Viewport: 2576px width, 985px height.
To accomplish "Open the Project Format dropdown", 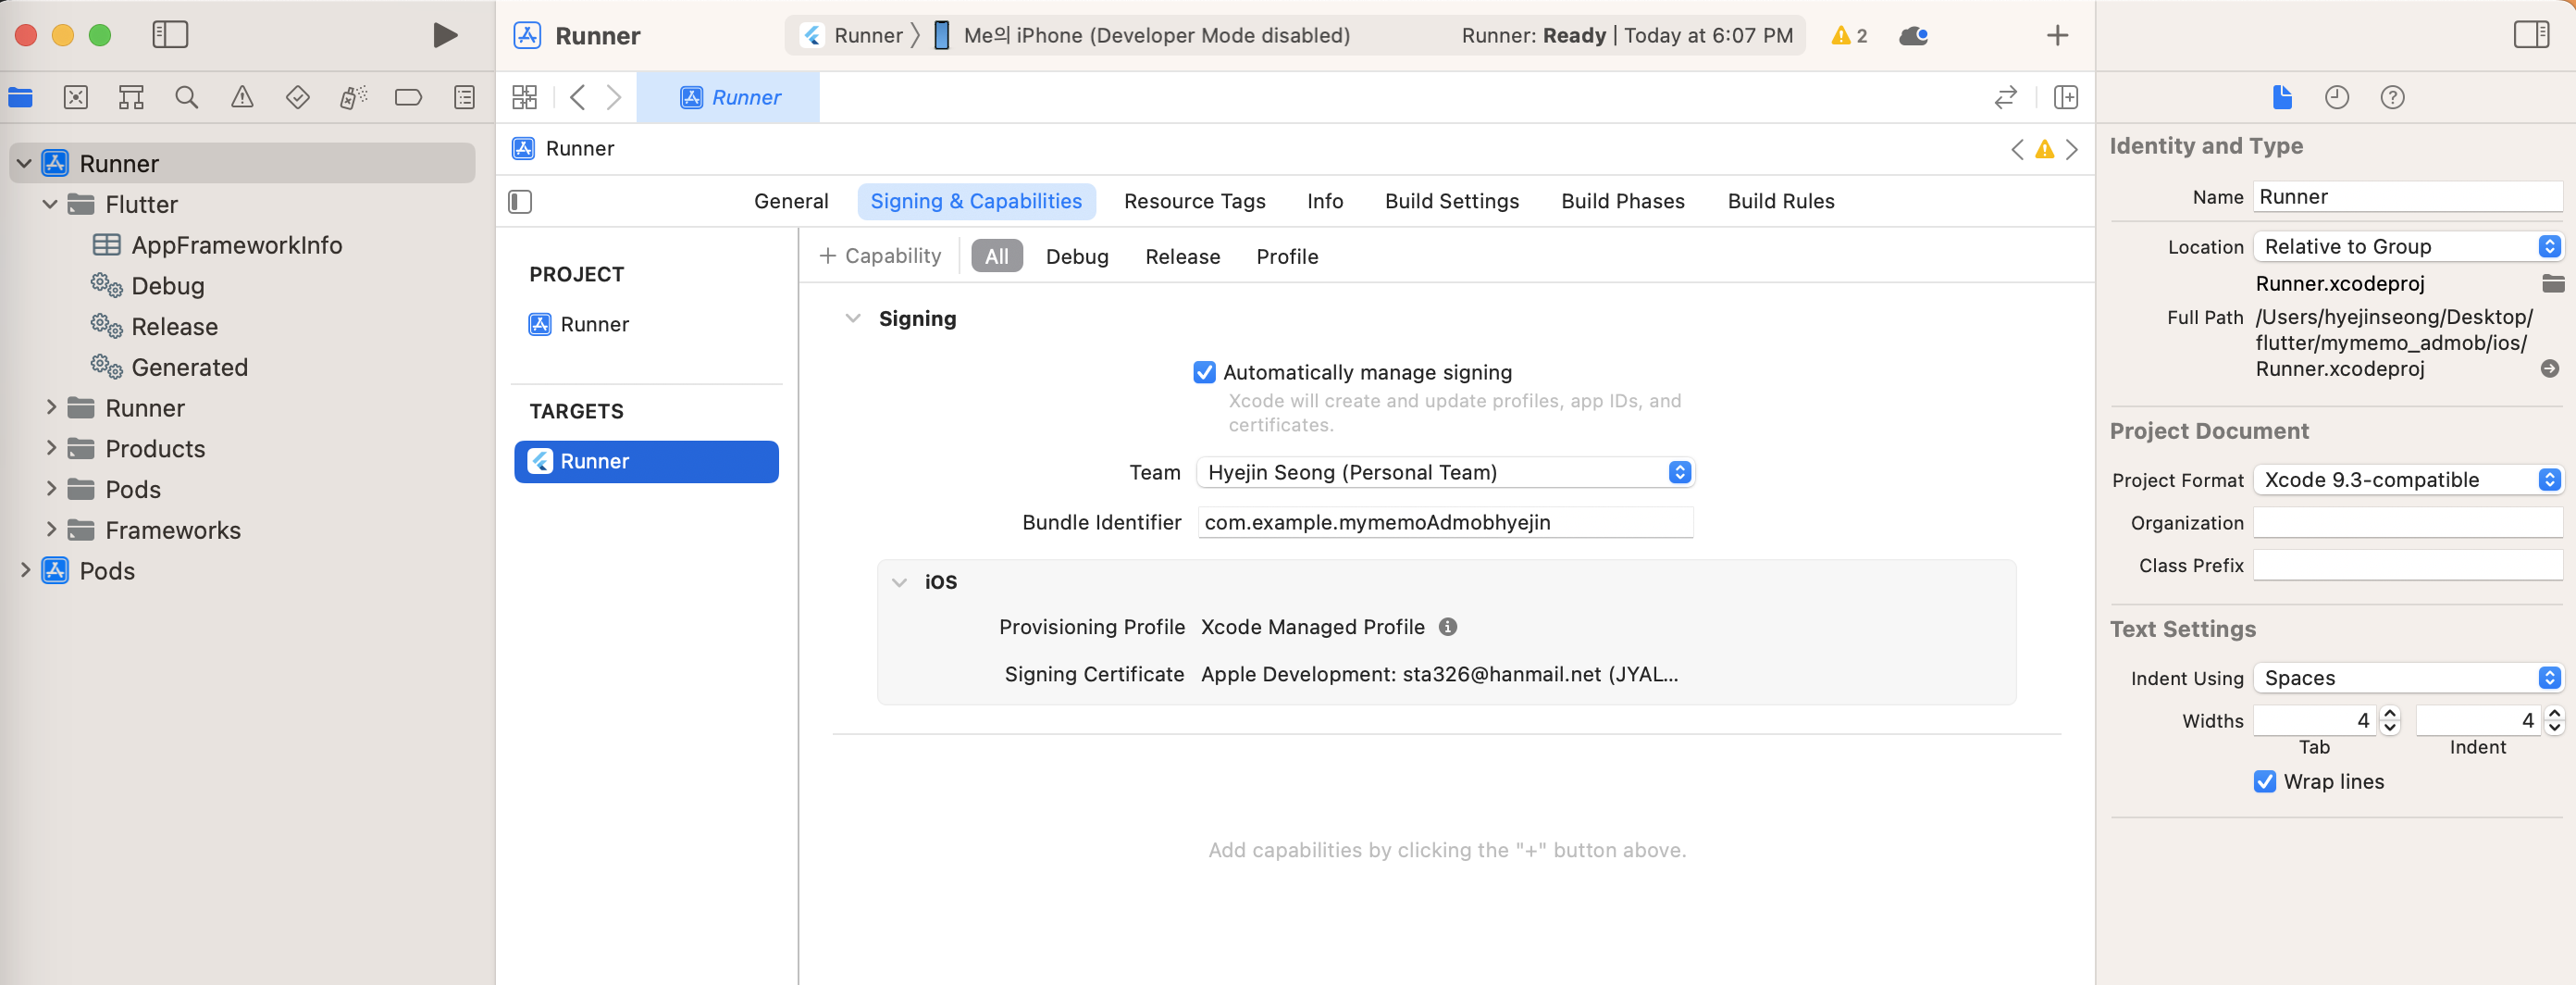I will point(2408,480).
